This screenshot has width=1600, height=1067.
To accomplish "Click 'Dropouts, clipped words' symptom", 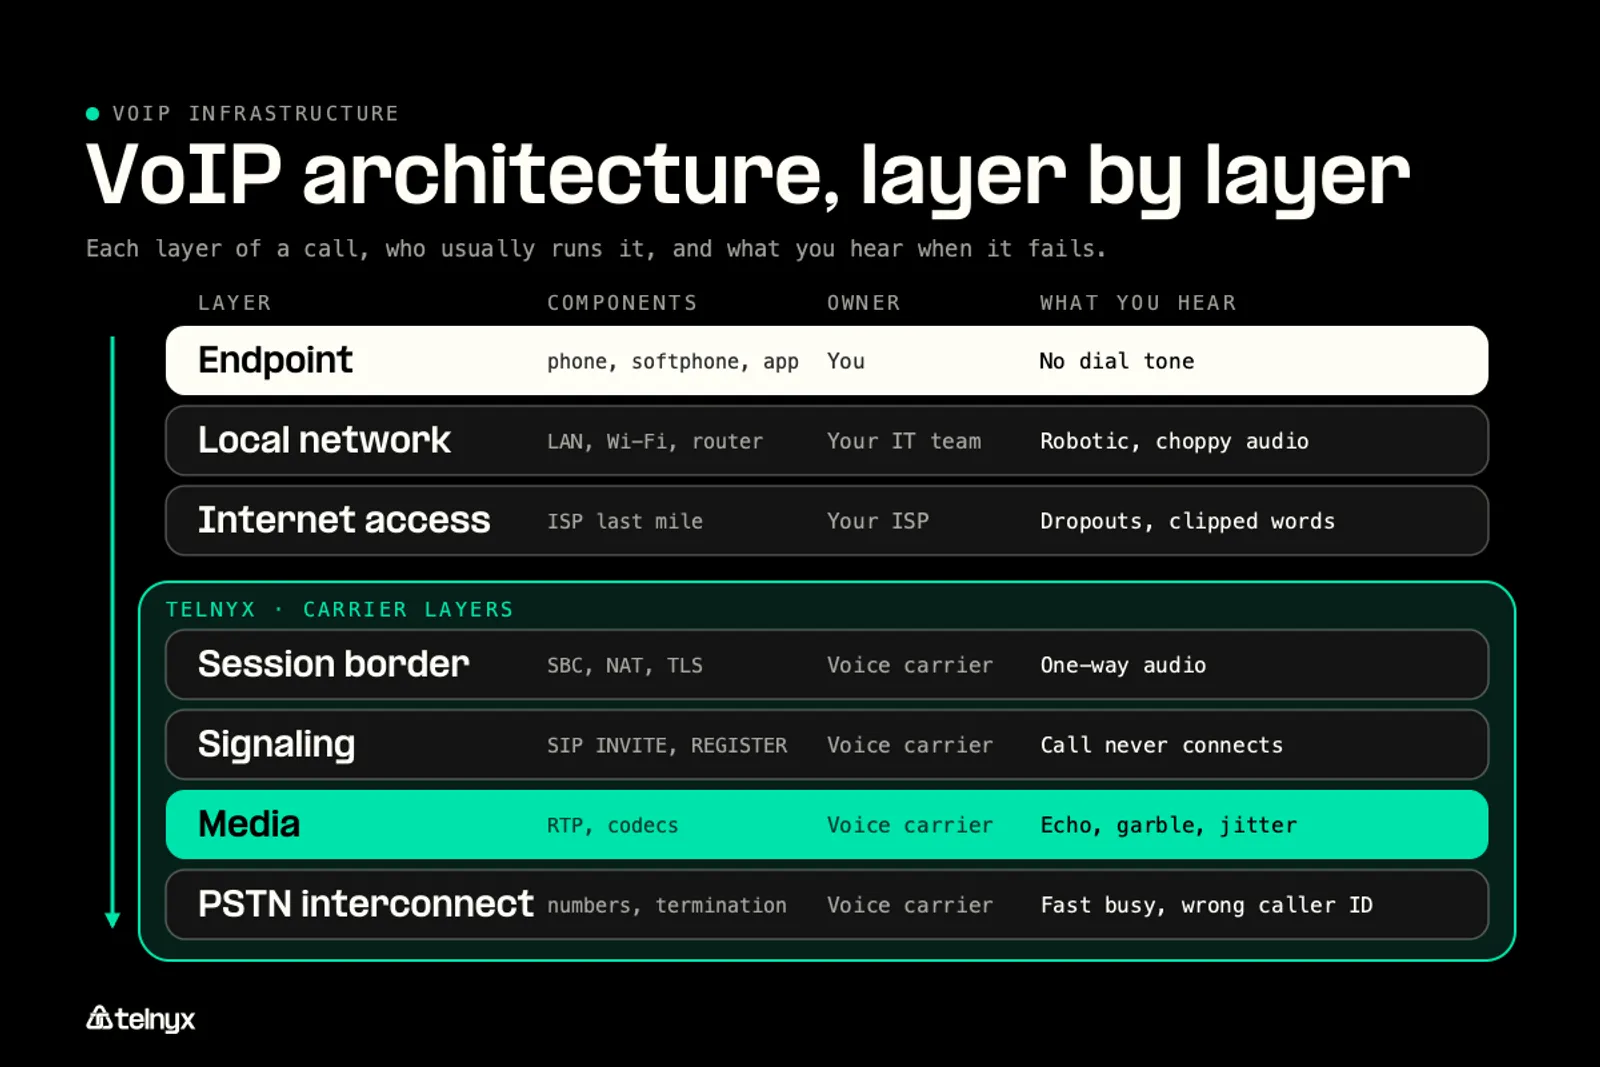I will (1187, 521).
